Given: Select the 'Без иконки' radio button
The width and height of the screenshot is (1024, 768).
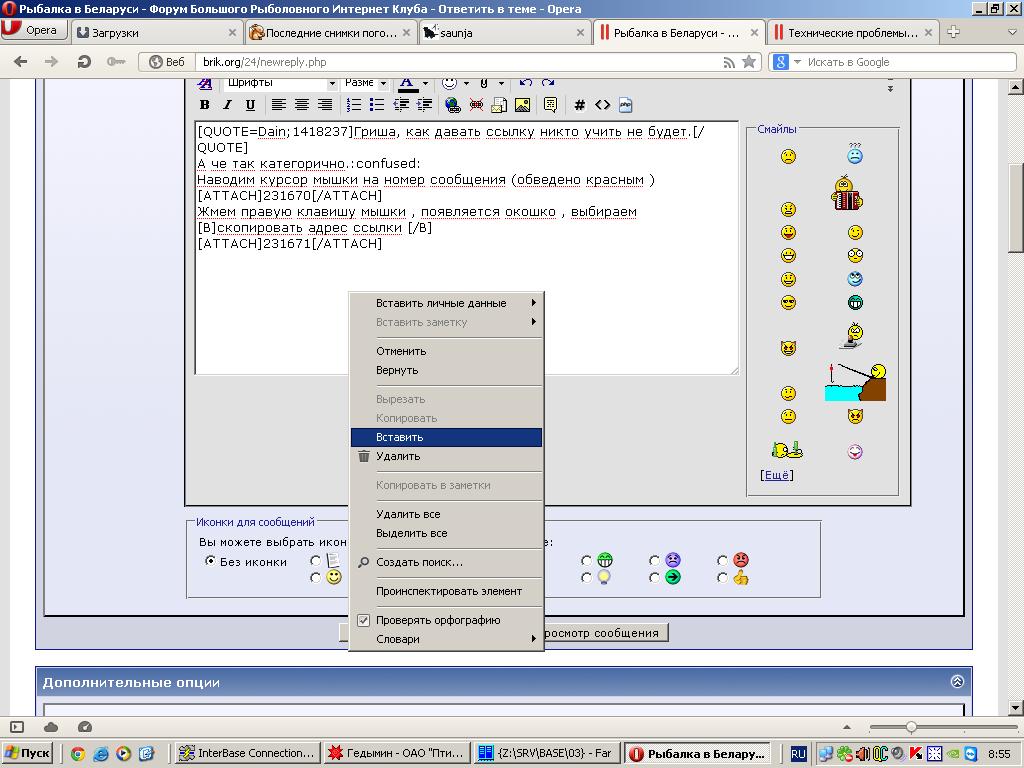Looking at the screenshot, I should click(210, 561).
